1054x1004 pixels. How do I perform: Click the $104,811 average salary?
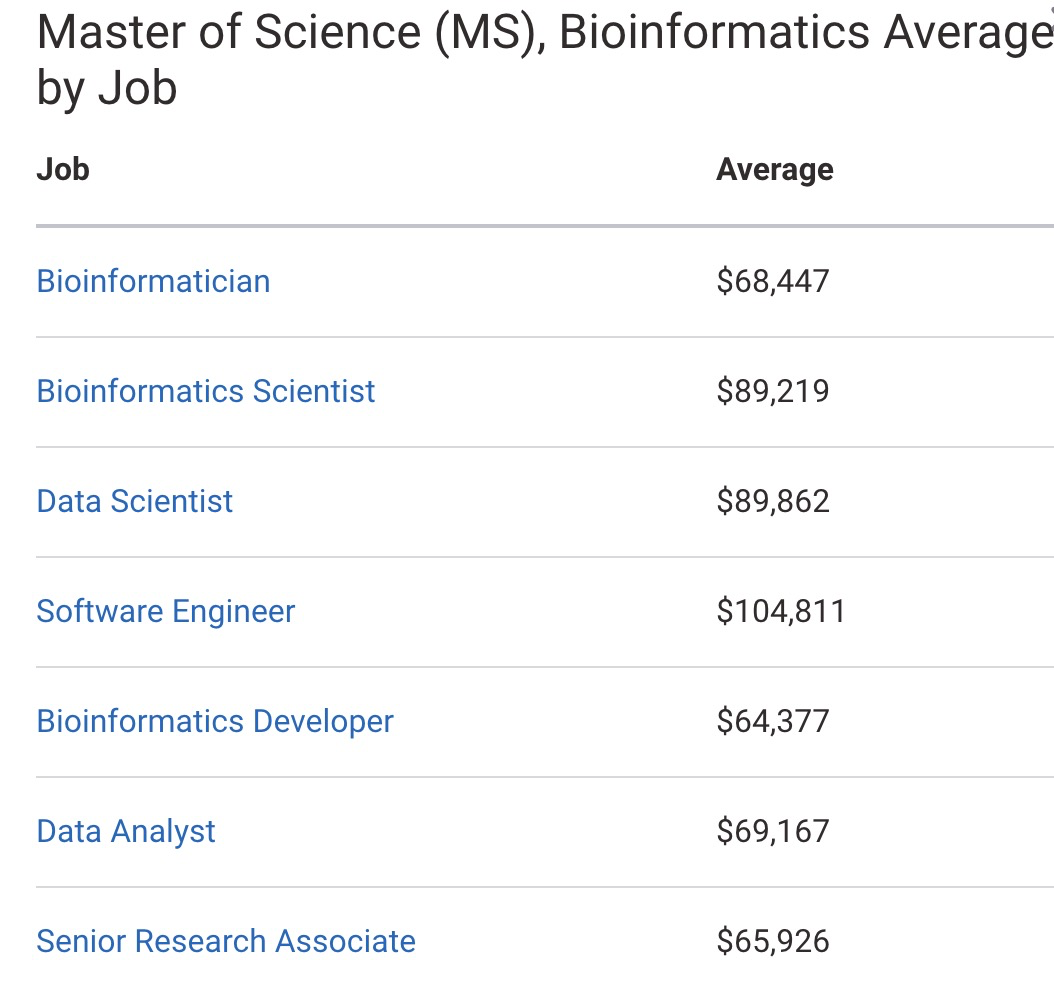click(781, 611)
